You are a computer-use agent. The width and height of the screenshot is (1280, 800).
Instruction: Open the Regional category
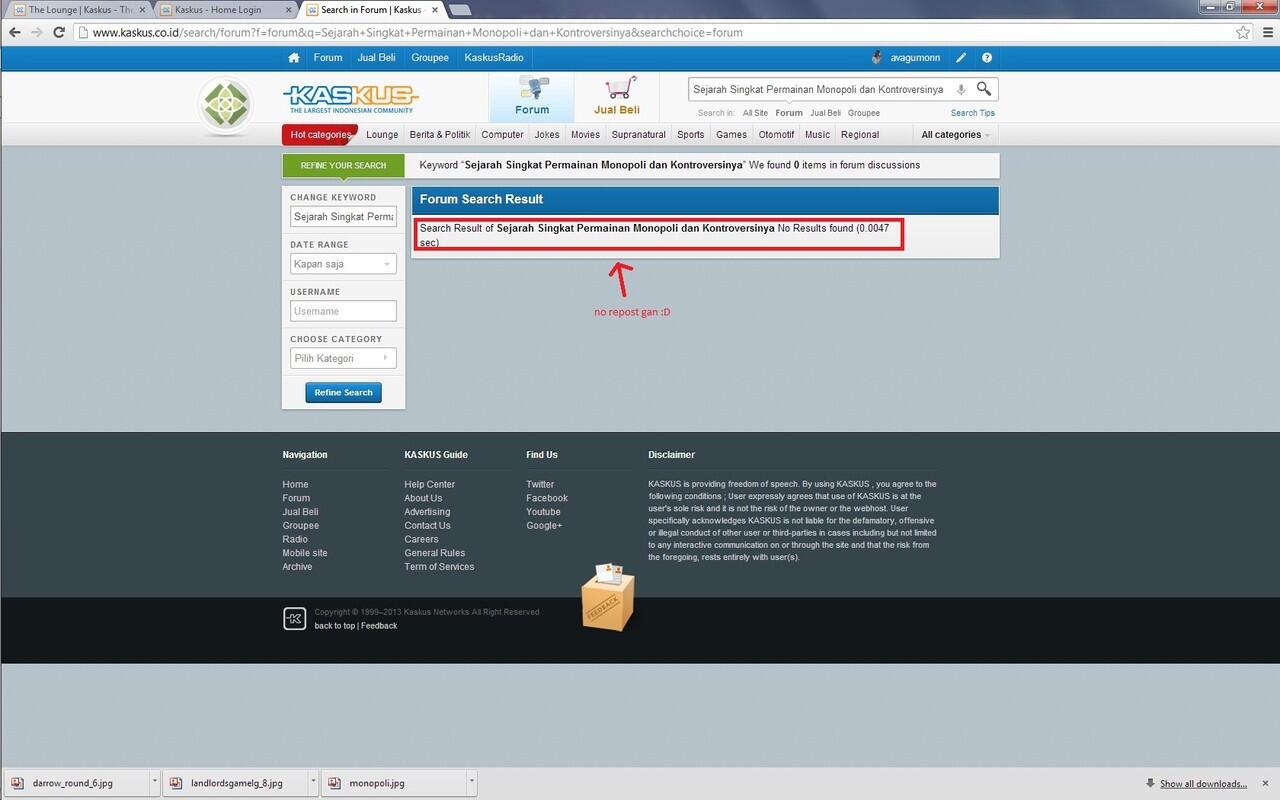pyautogui.click(x=860, y=135)
